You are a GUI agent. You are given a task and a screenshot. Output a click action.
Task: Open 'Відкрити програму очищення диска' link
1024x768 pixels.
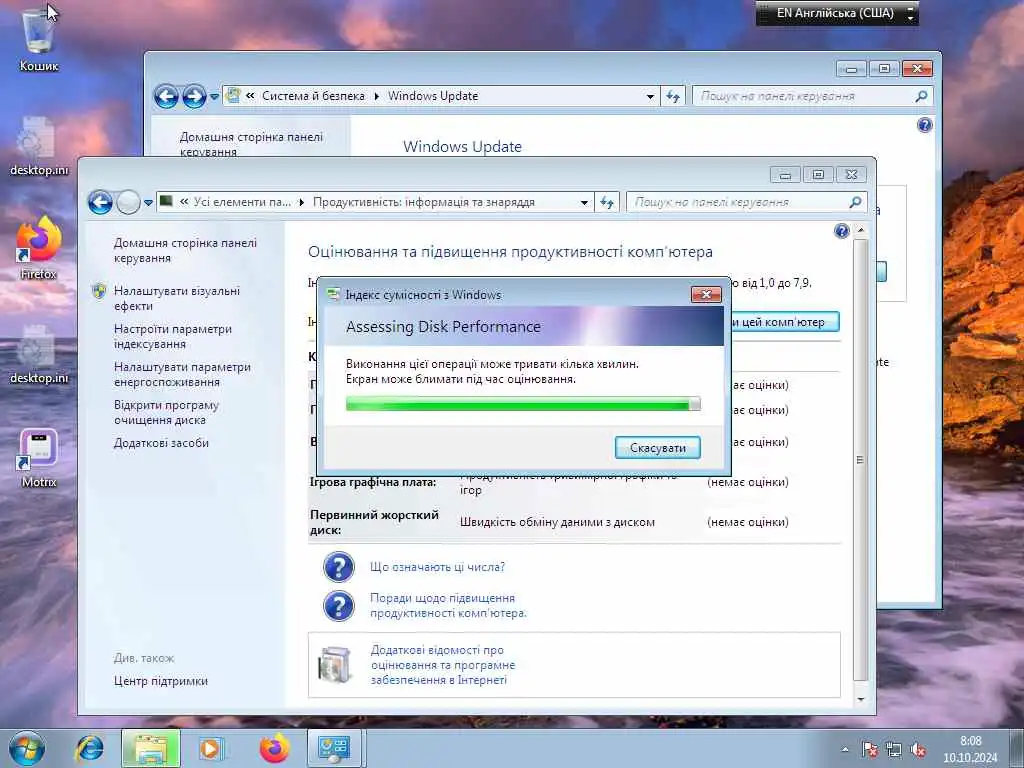pos(166,412)
